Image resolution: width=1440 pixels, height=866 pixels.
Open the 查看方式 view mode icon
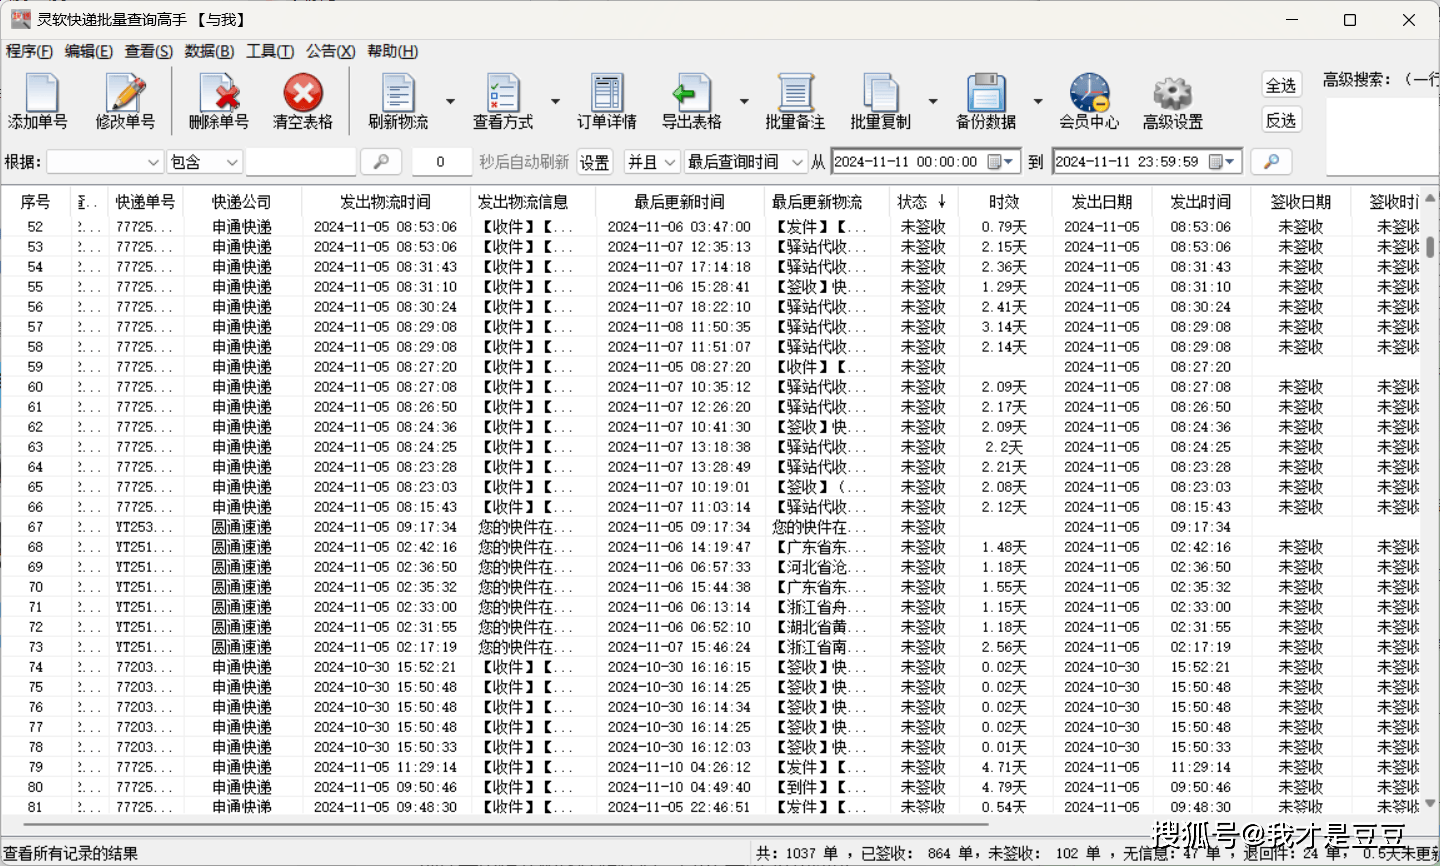(x=503, y=101)
